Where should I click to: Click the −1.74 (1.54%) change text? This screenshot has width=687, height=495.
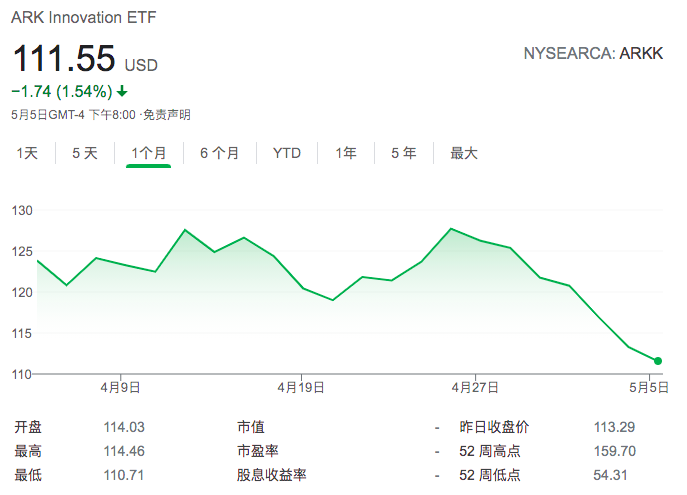[62, 92]
